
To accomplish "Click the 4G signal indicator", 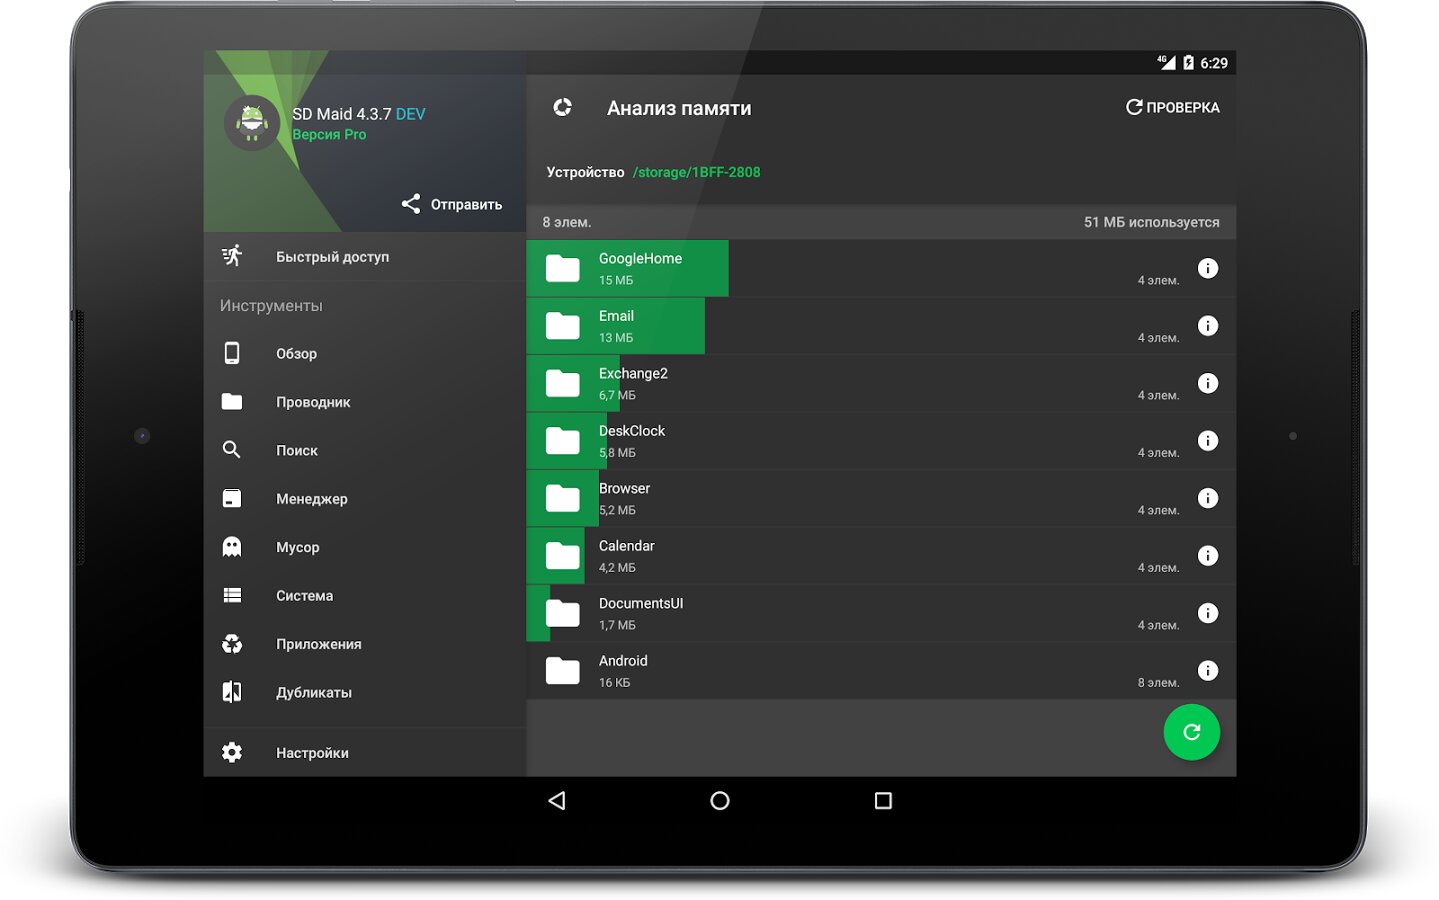I will pos(1166,62).
